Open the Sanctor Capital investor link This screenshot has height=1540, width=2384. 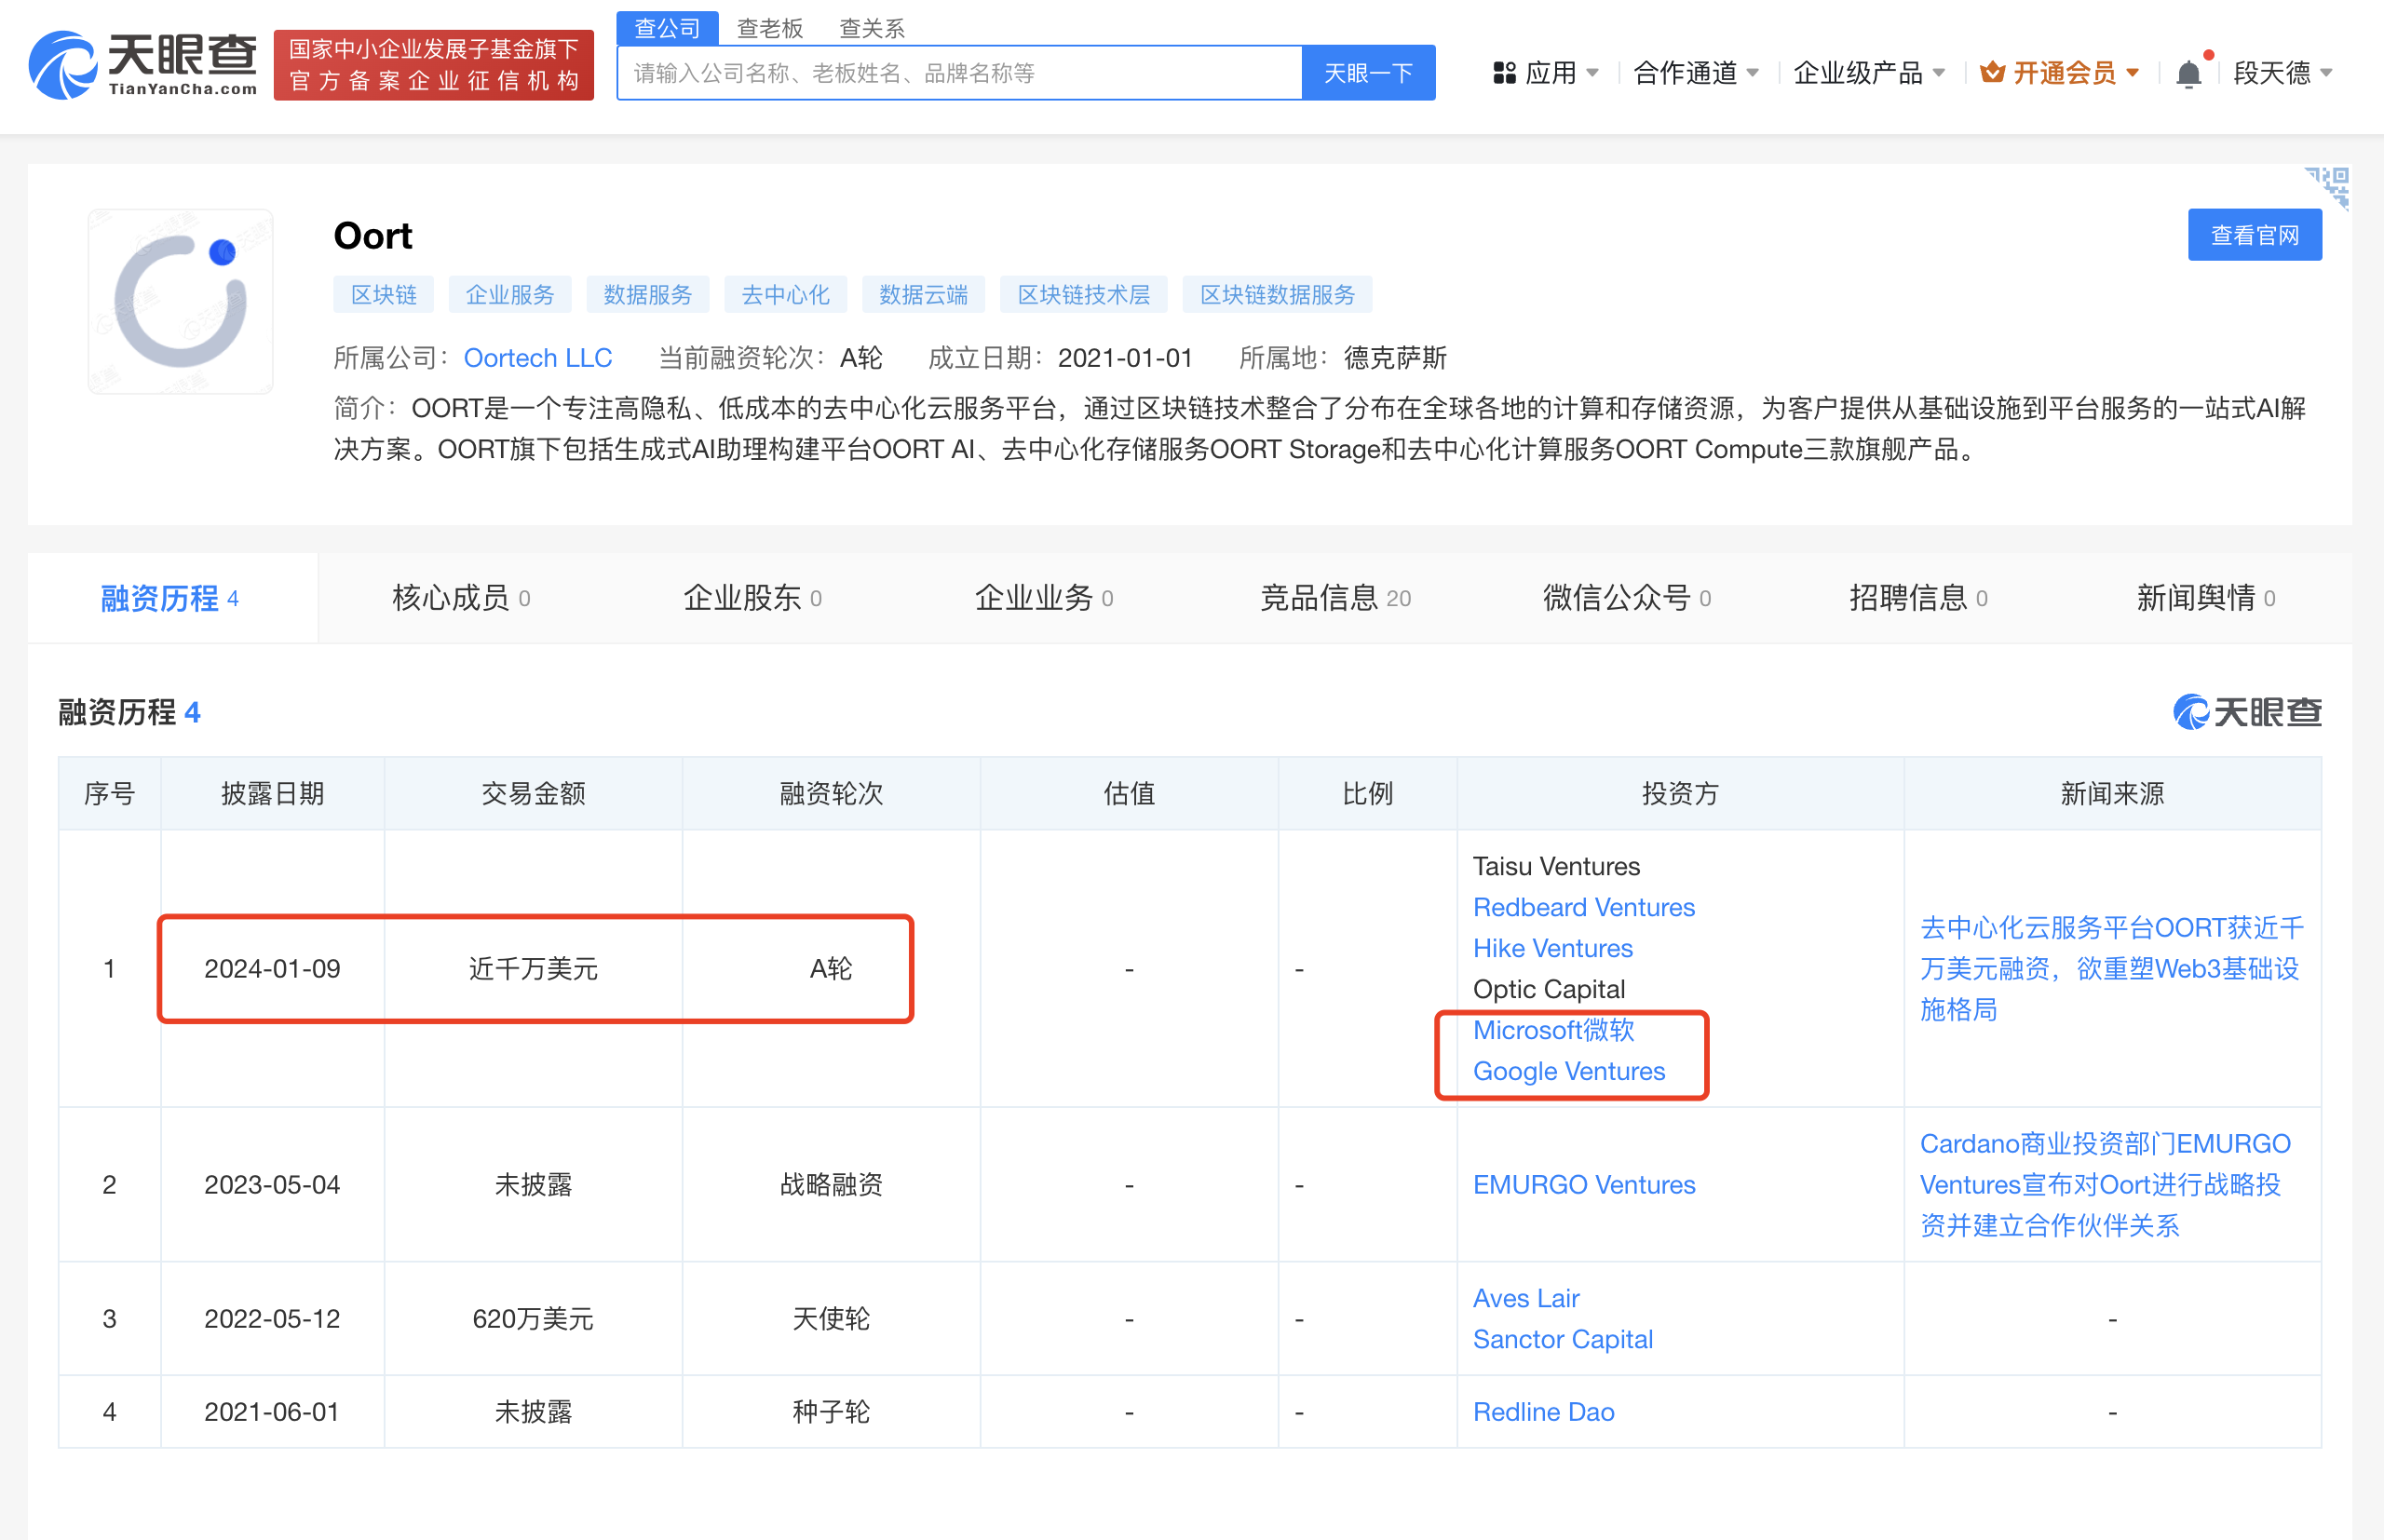(1563, 1339)
